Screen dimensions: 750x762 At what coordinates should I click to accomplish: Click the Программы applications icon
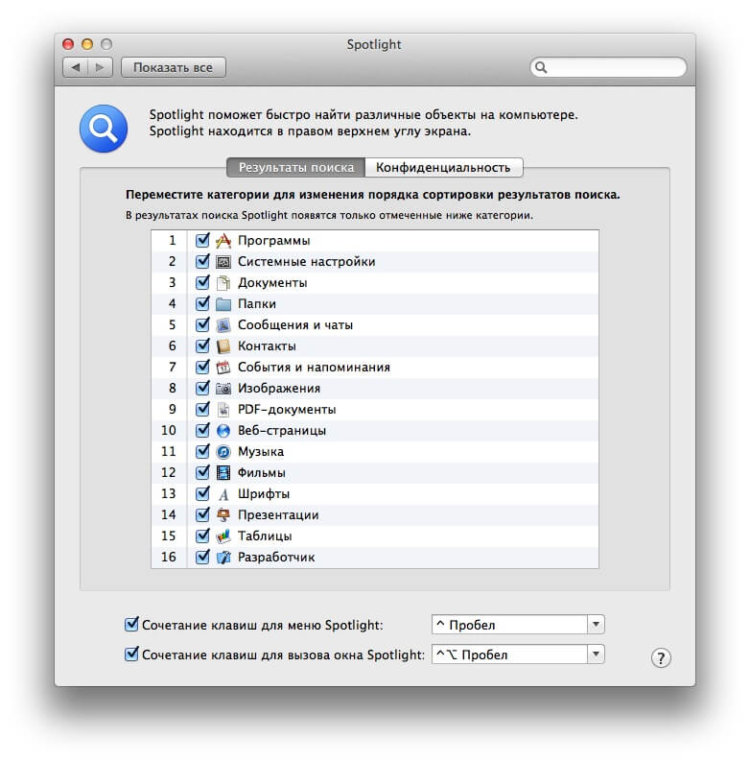[x=223, y=241]
